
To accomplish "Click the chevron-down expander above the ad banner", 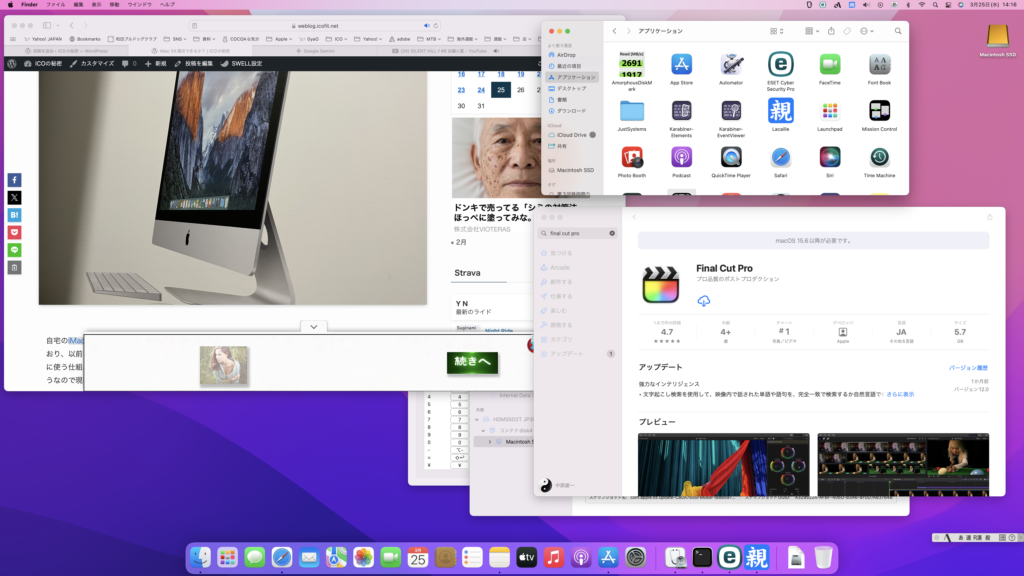I will 313,327.
